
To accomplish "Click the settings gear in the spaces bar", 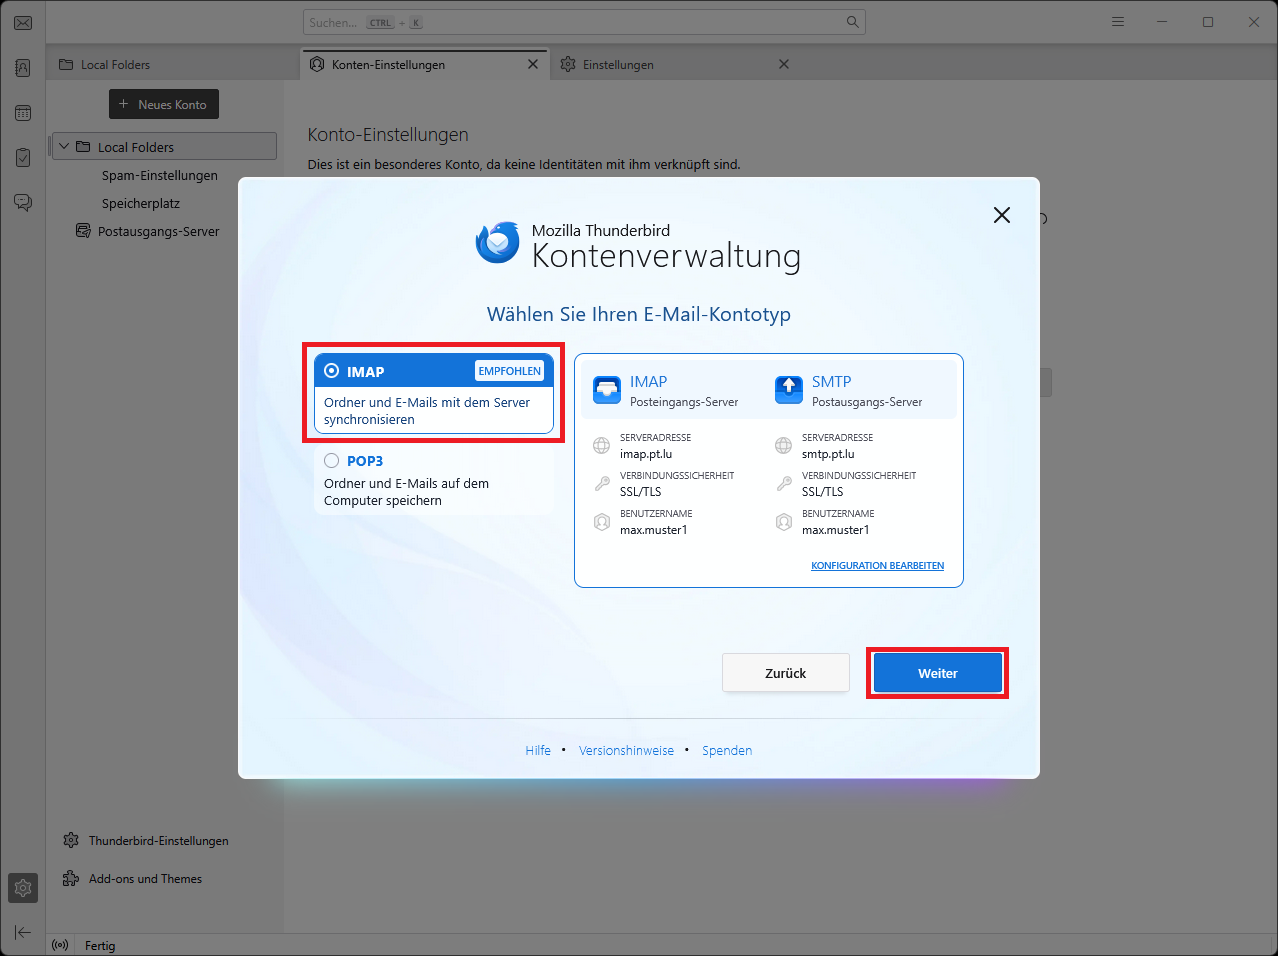I will pos(23,888).
